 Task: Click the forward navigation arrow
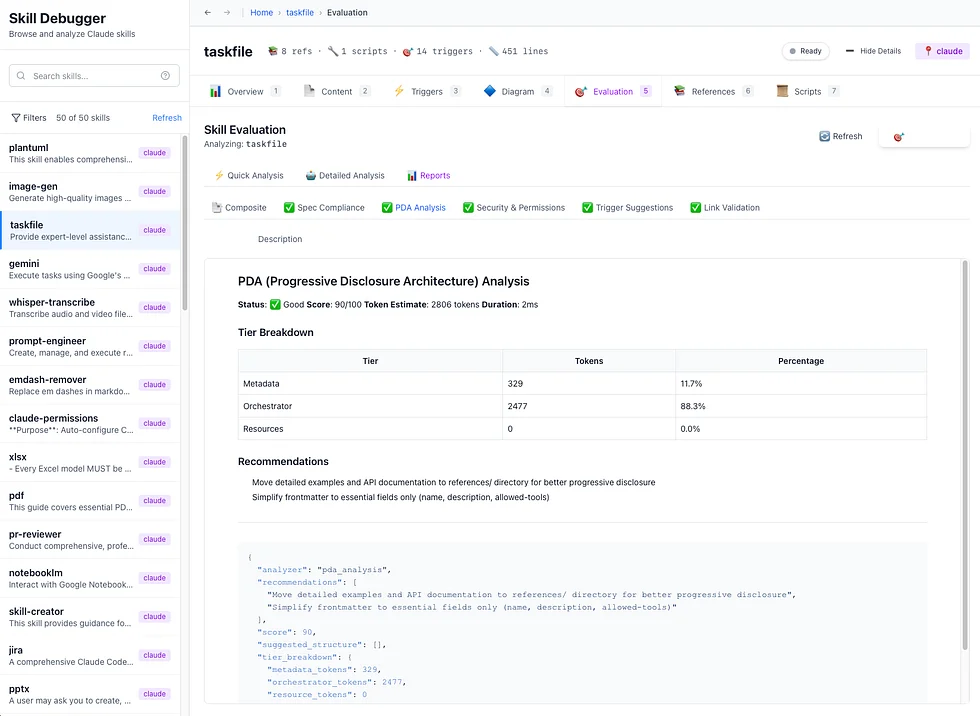[227, 12]
